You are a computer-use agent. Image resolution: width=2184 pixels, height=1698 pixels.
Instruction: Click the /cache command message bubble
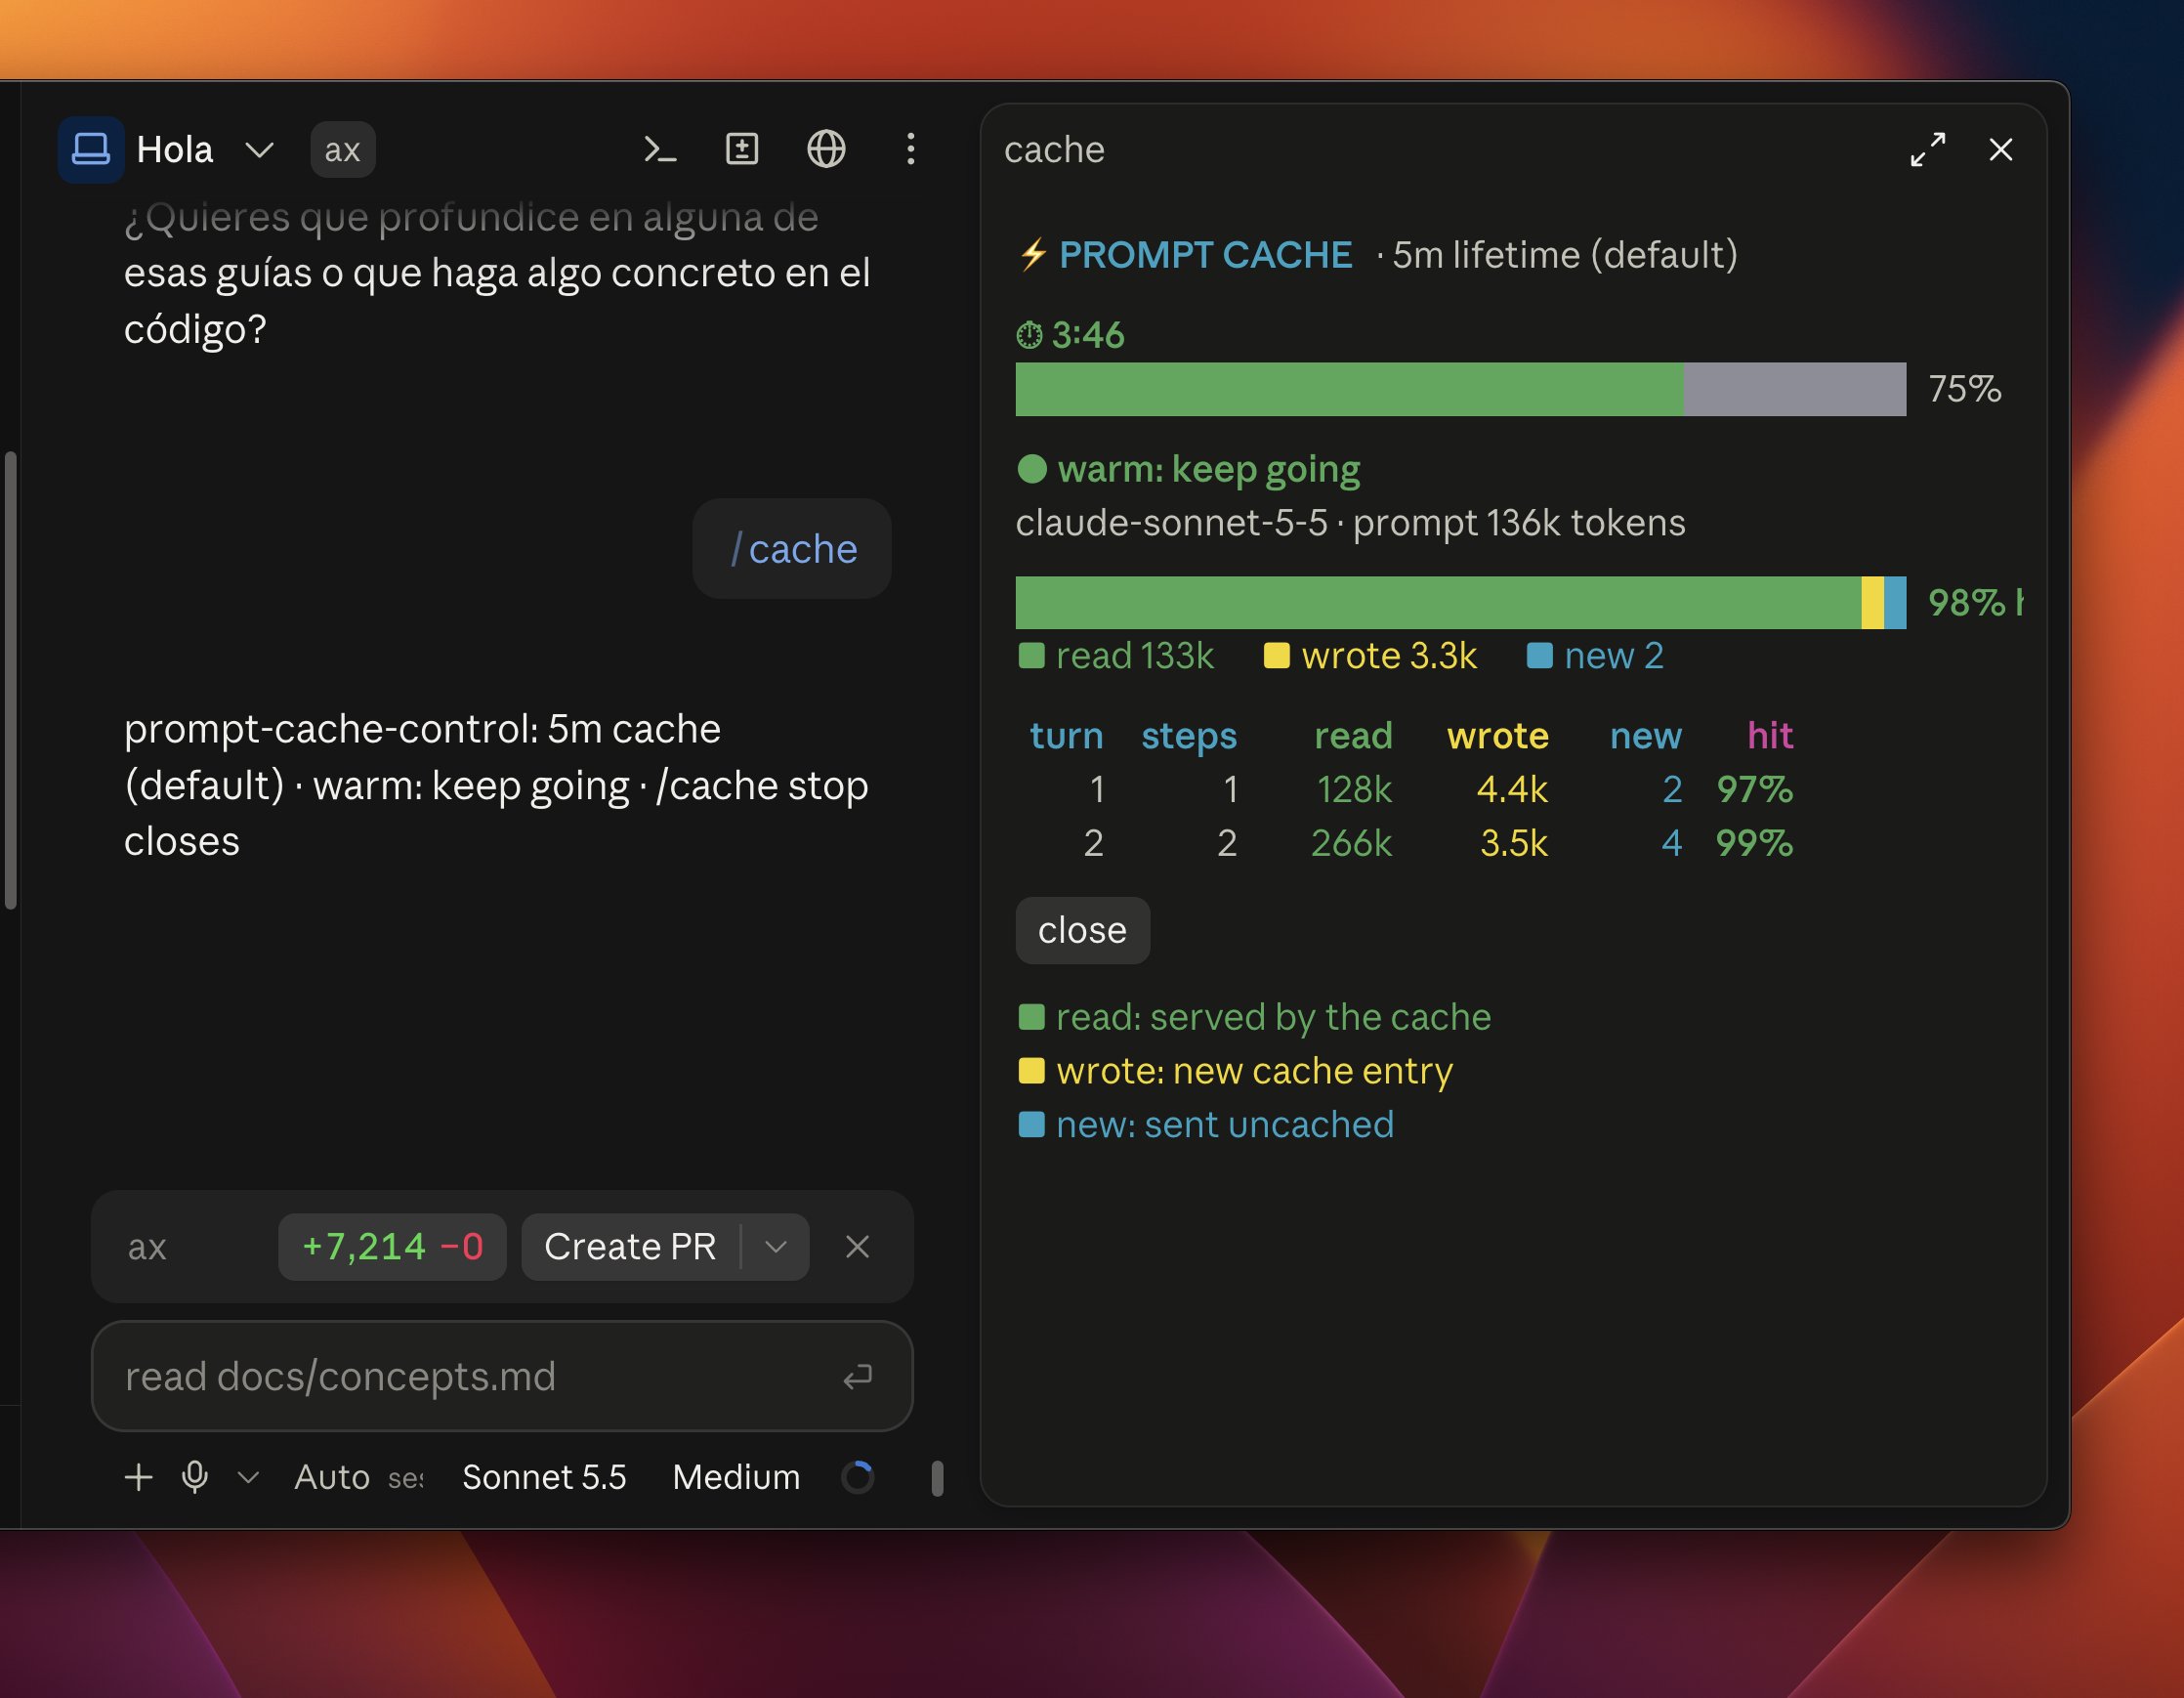pos(792,549)
